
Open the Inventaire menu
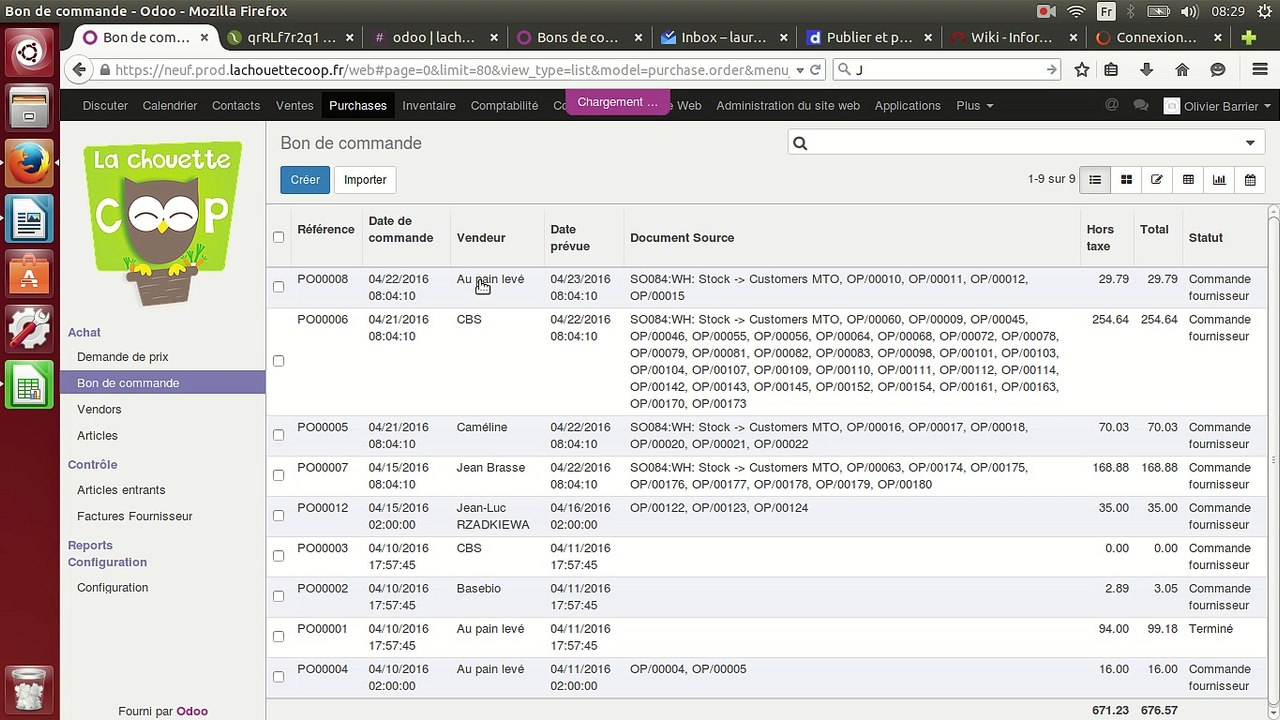(428, 106)
